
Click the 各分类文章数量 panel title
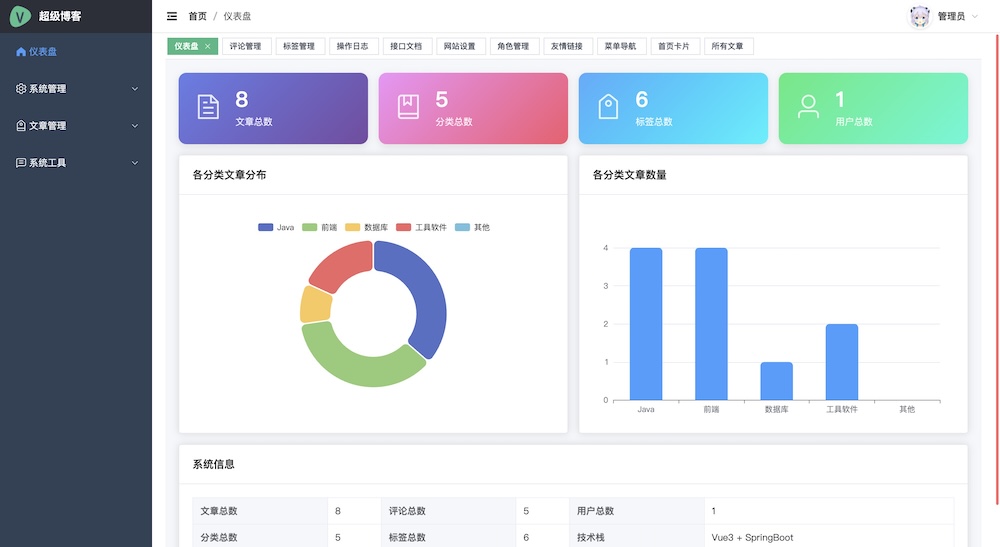(629, 175)
